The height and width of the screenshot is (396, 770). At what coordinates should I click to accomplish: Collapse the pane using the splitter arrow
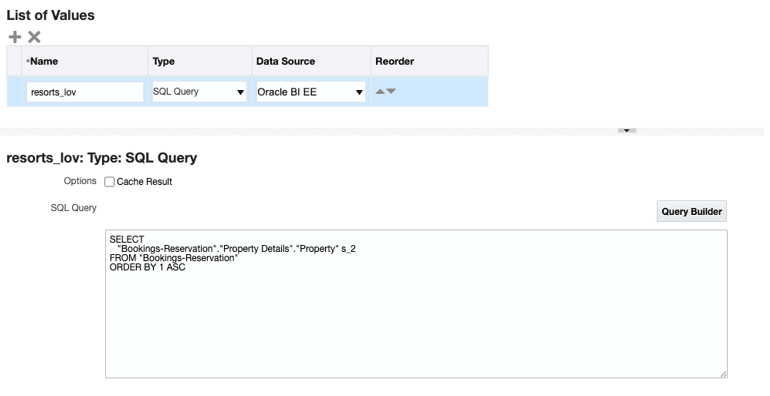[x=627, y=131]
